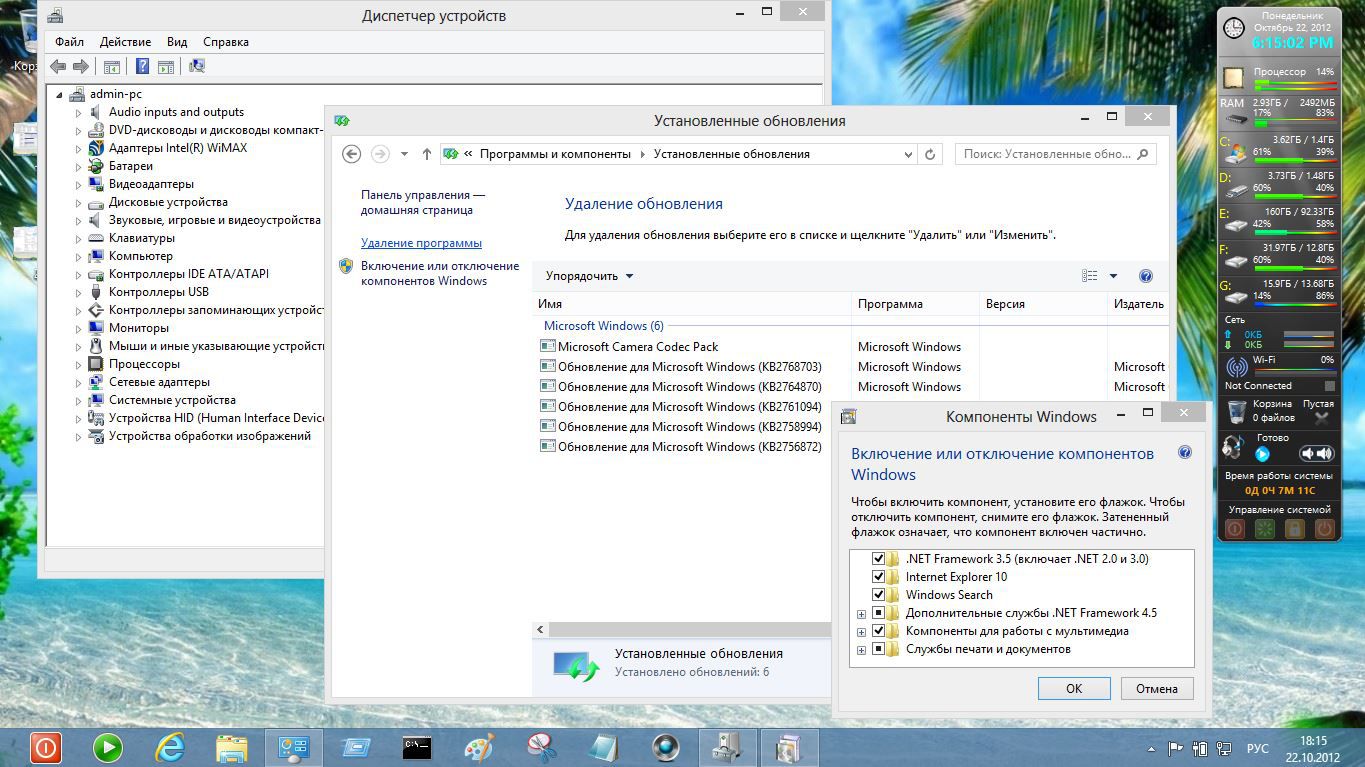Toggle Компоненты для работы с мультимедиа checkbox

[879, 631]
